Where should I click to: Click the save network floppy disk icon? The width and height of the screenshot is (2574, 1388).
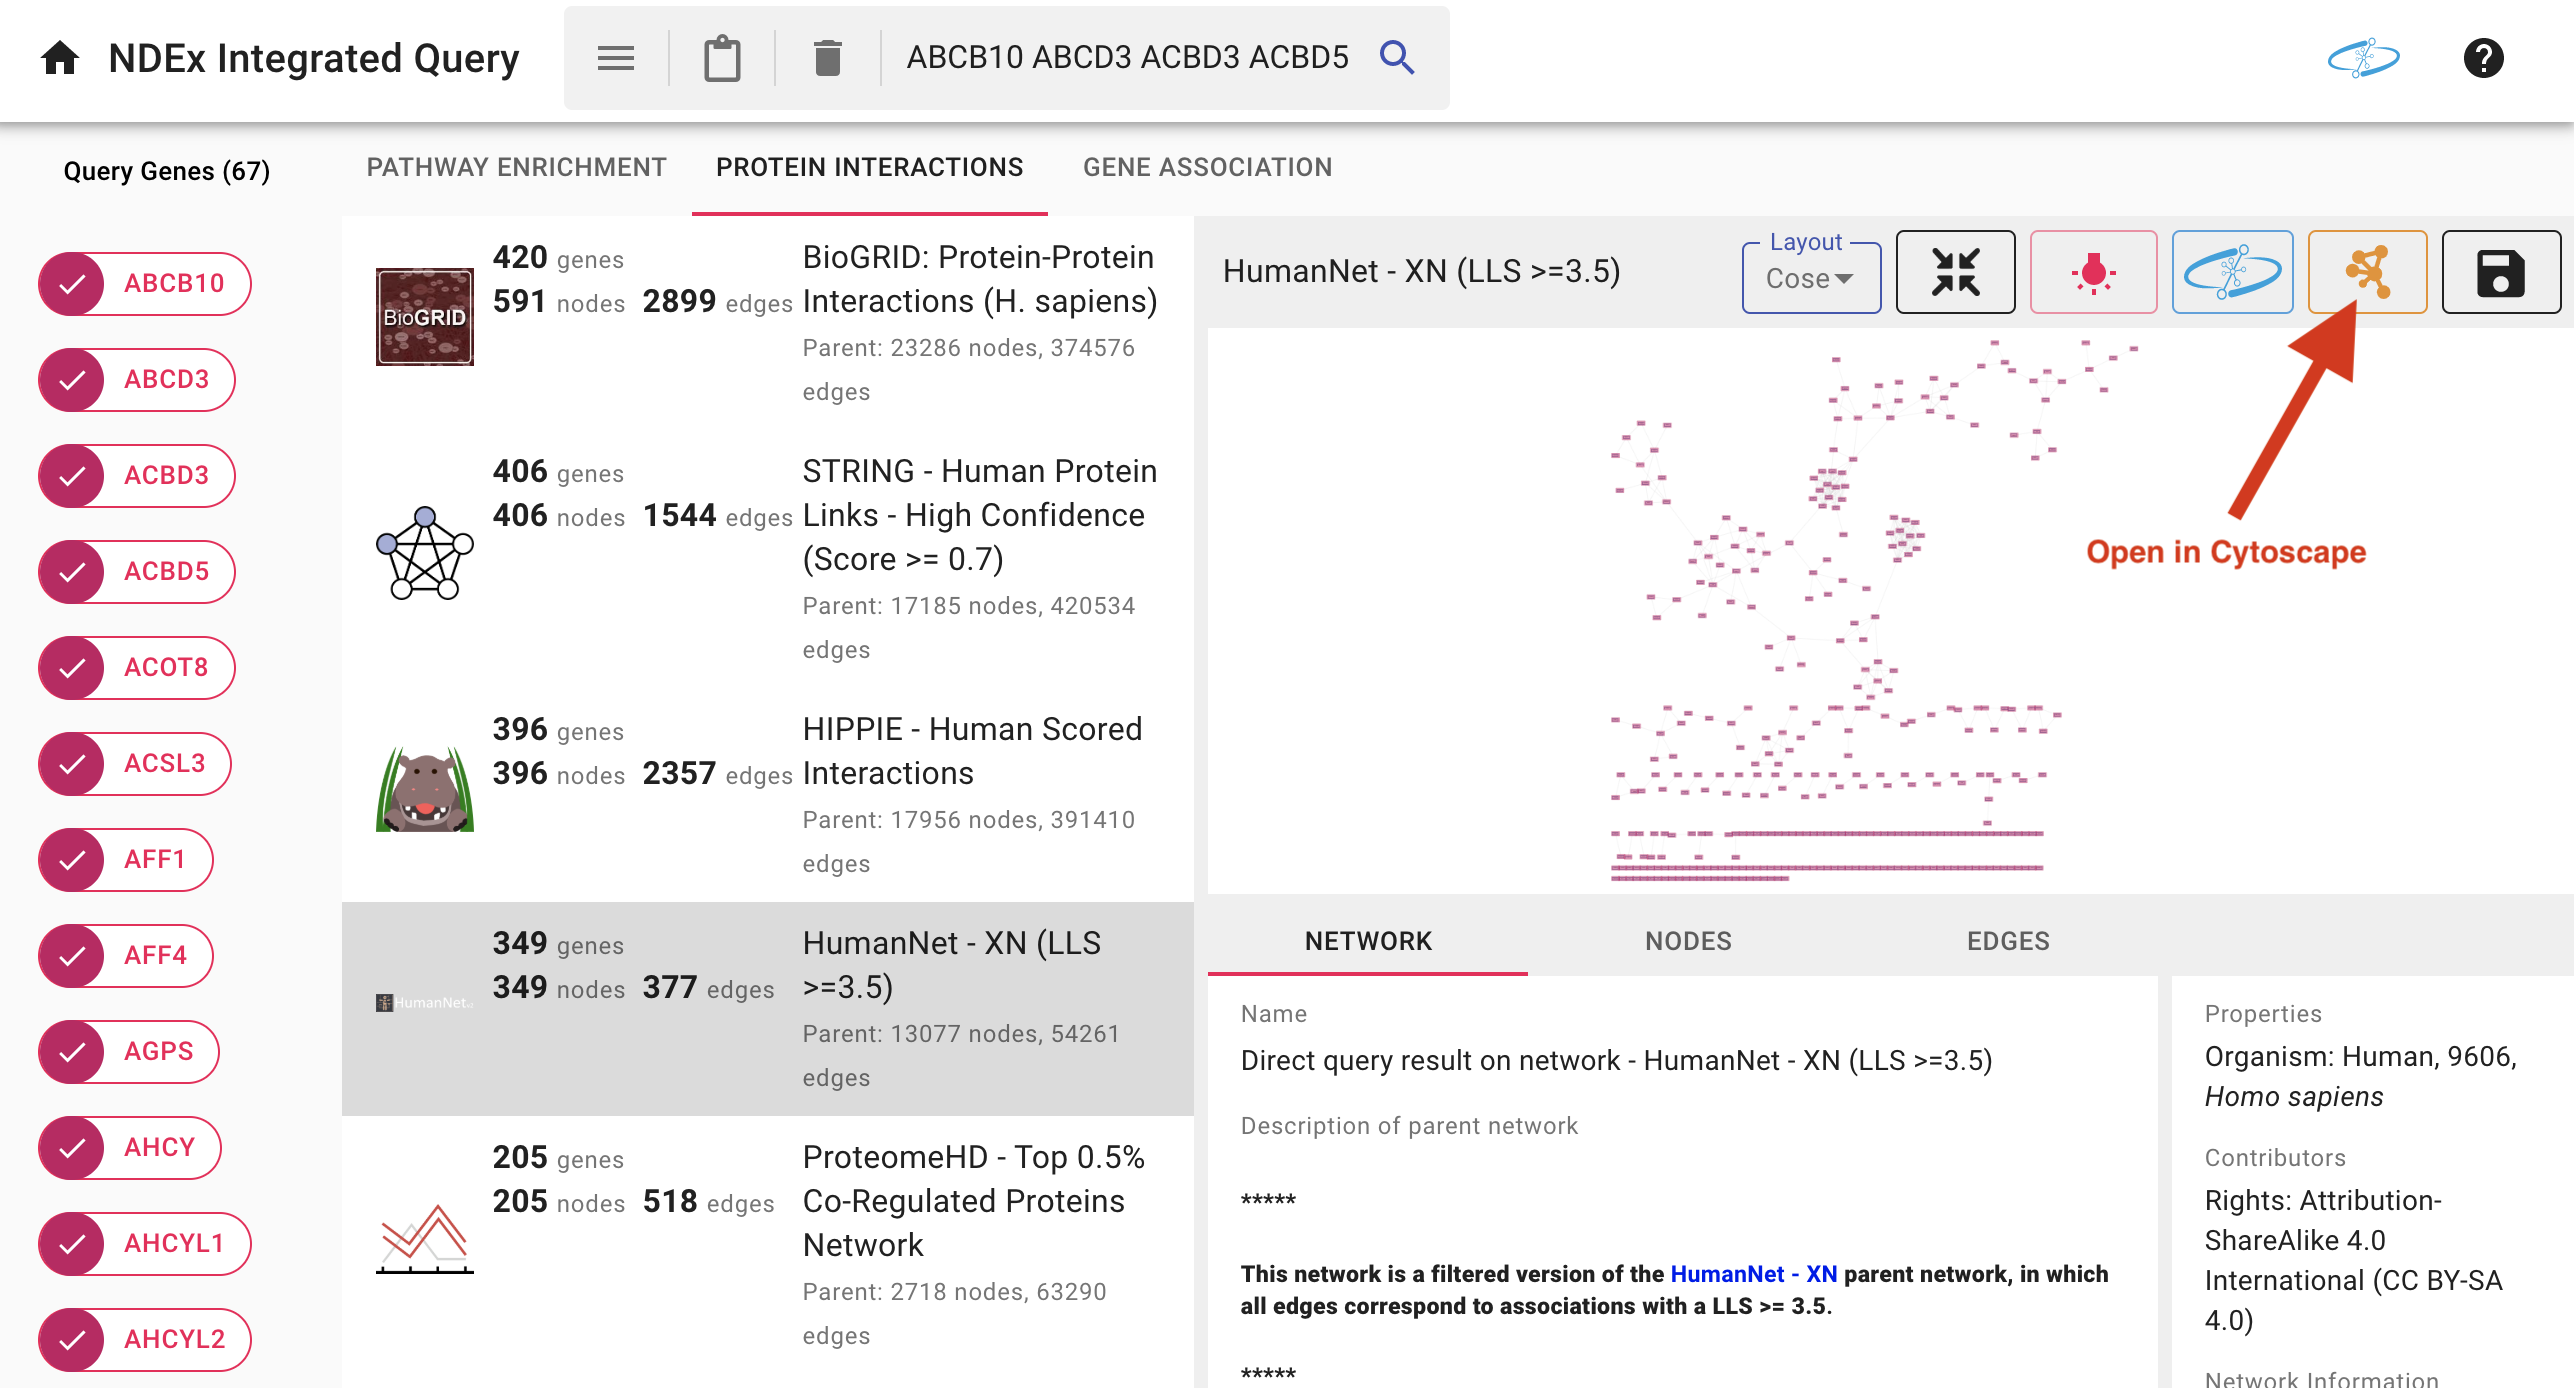[2500, 272]
